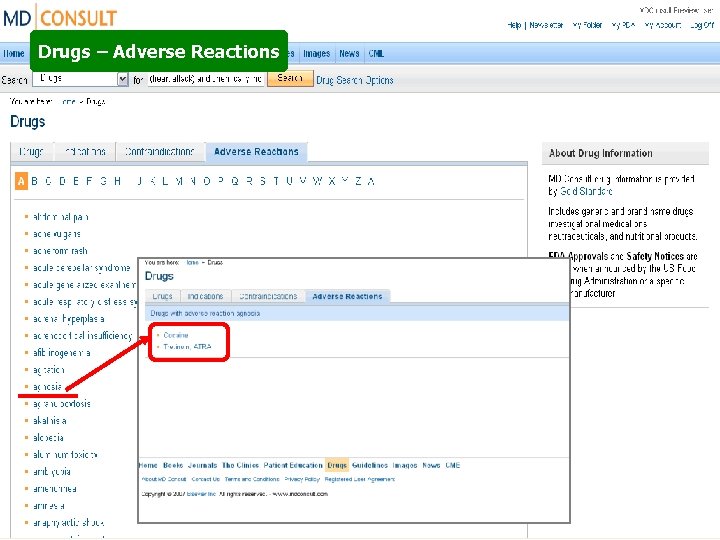This screenshot has width=720, height=540.
Task: Click Patient Education in inset footer
Action: 293,465
